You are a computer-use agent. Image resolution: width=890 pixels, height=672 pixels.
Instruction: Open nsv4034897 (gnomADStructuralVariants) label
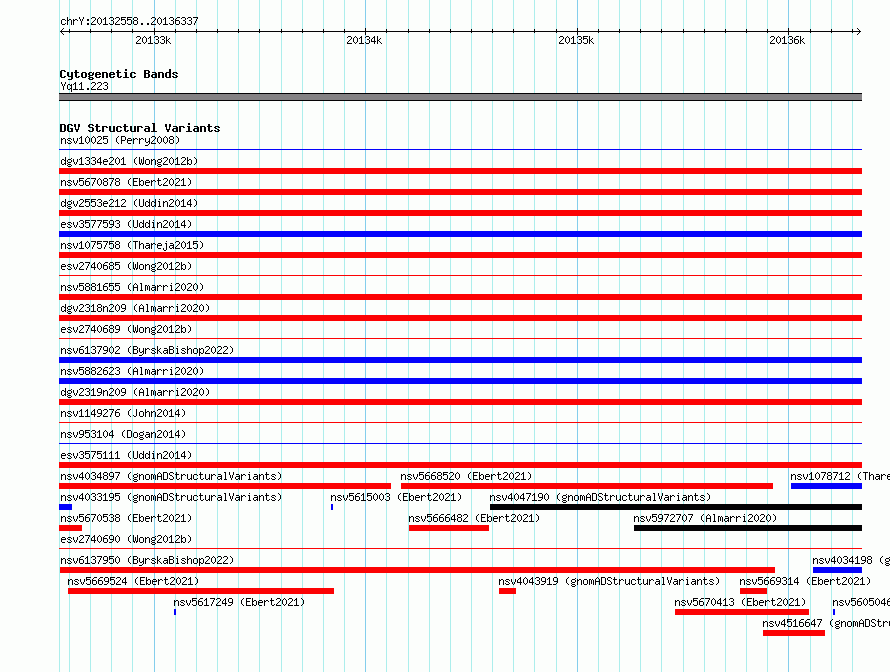pyautogui.click(x=171, y=476)
